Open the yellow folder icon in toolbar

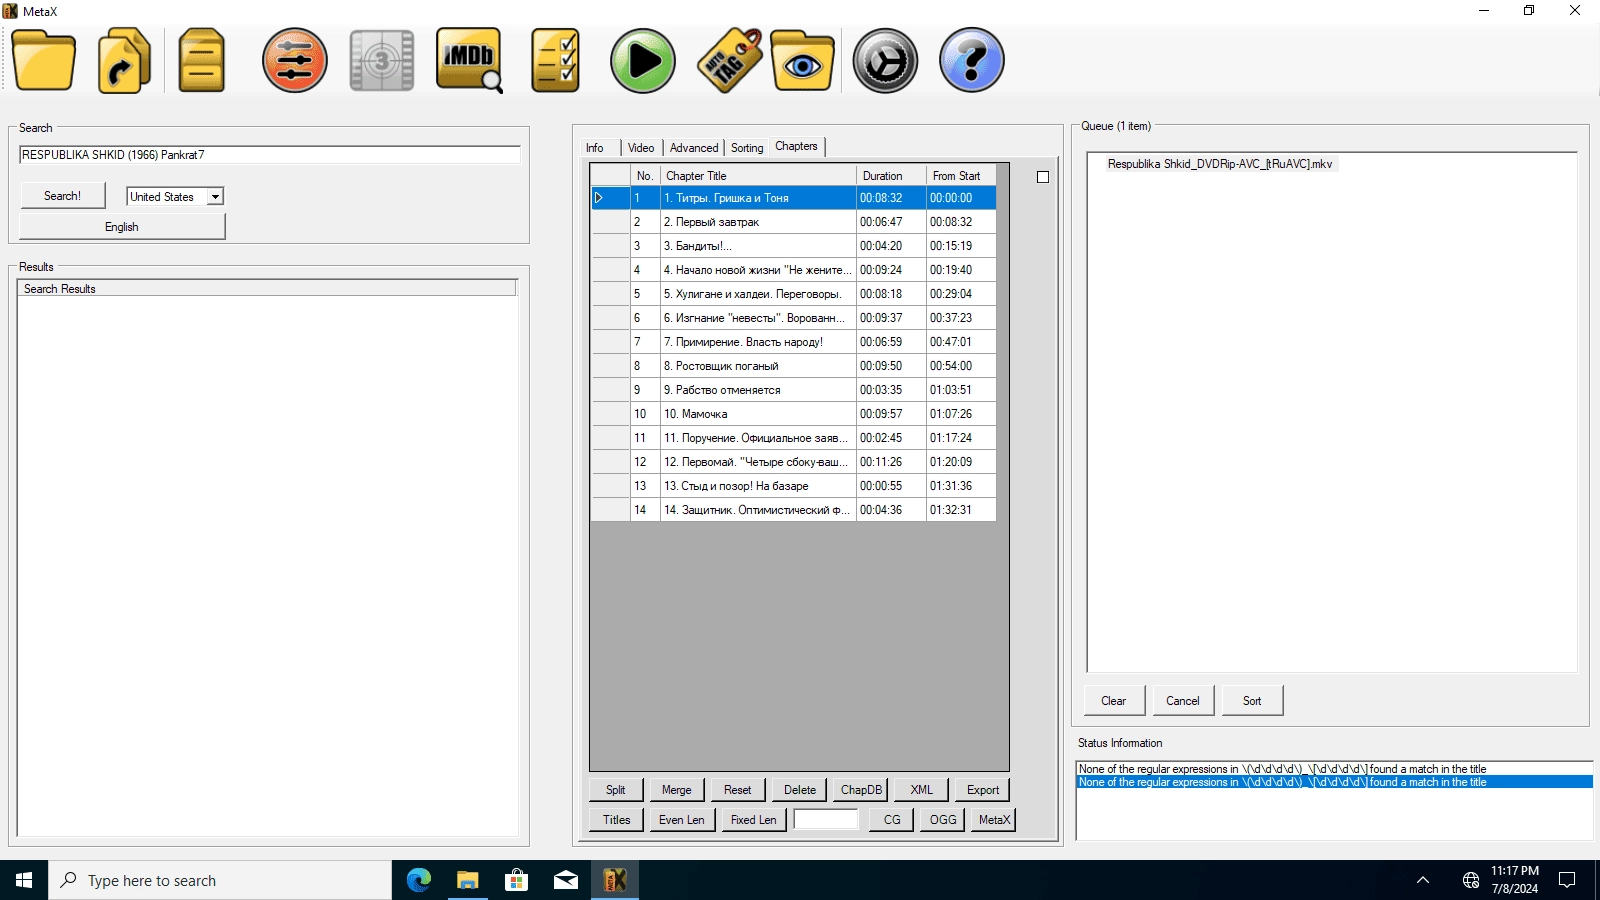point(44,61)
